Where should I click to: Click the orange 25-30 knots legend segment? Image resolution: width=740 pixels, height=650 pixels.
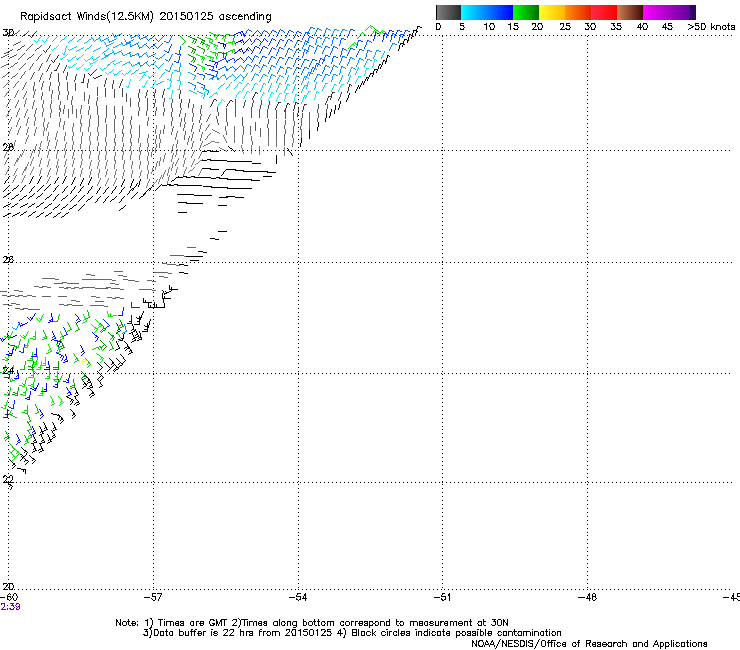tap(578, 12)
